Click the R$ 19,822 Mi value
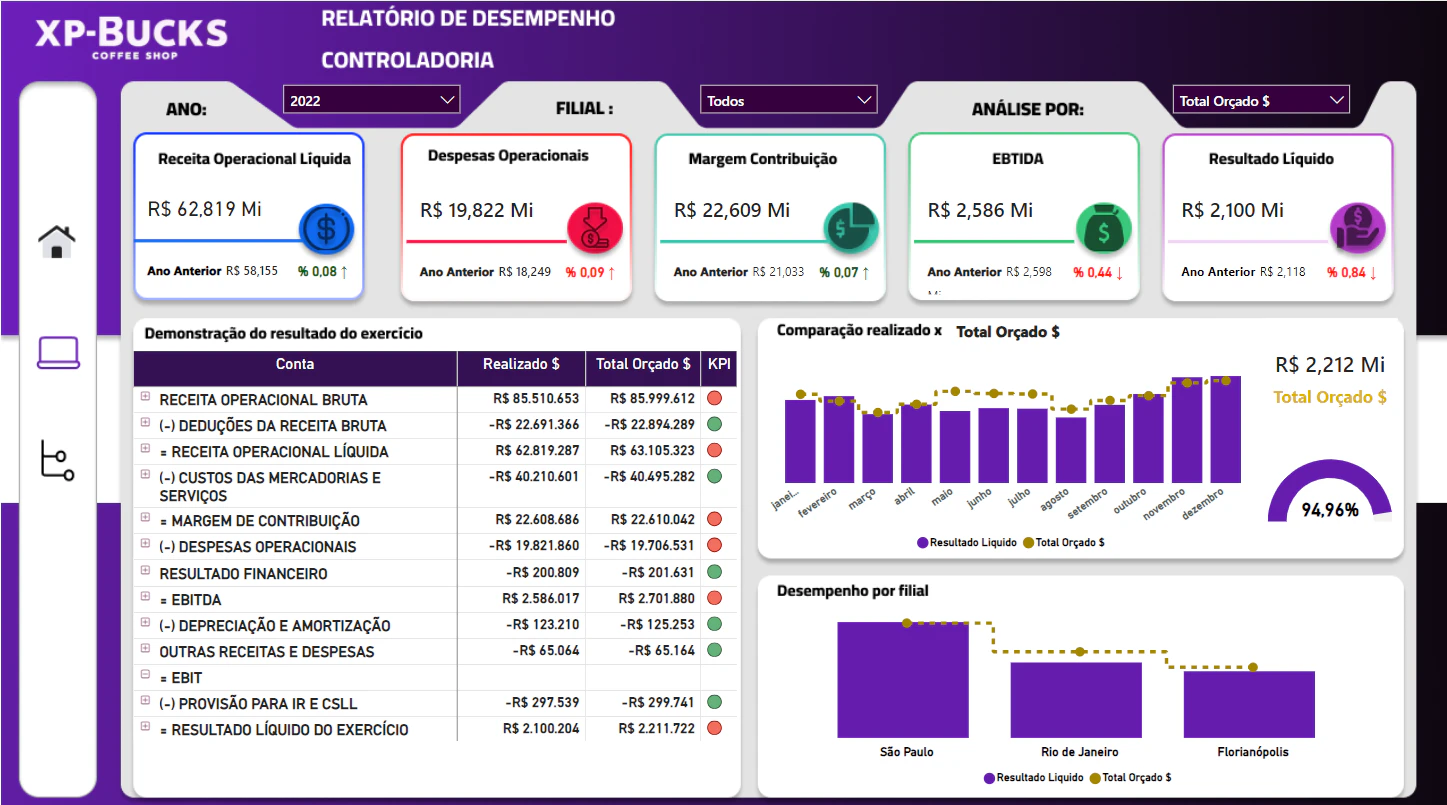 (476, 210)
